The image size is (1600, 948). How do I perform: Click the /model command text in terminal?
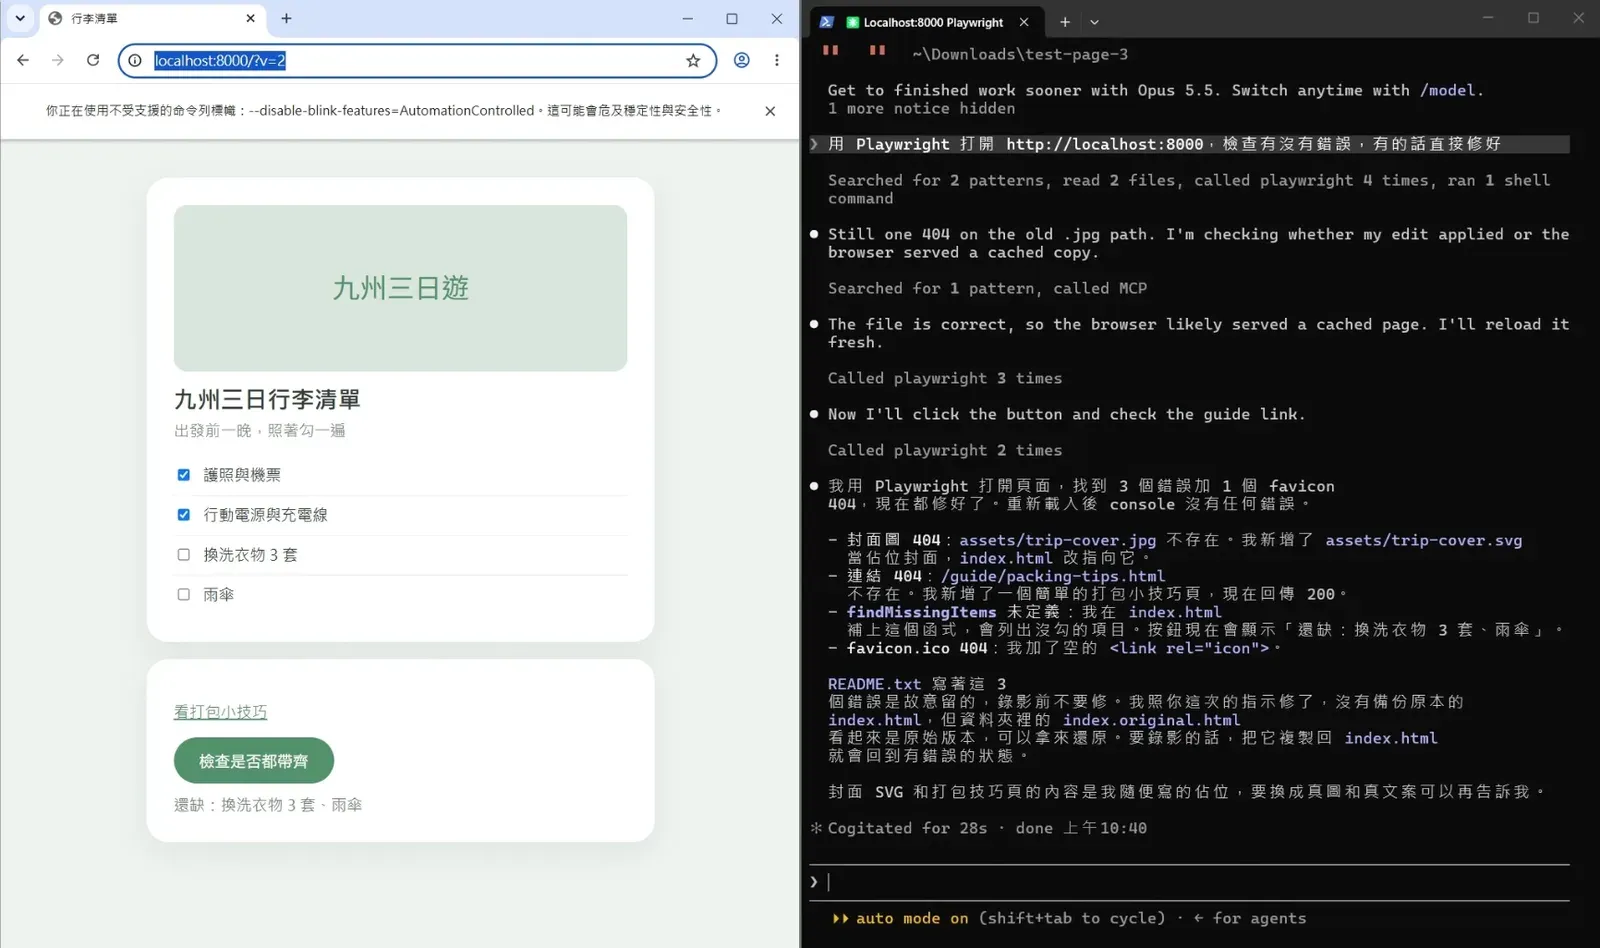[x=1448, y=90]
